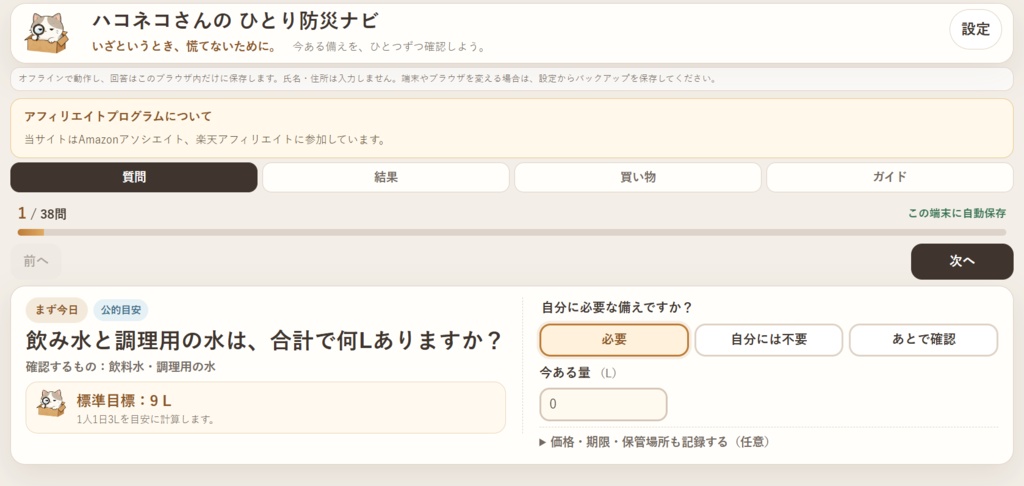Click the 公的目安 tag badge
This screenshot has height=486, width=1024.
[121, 310]
